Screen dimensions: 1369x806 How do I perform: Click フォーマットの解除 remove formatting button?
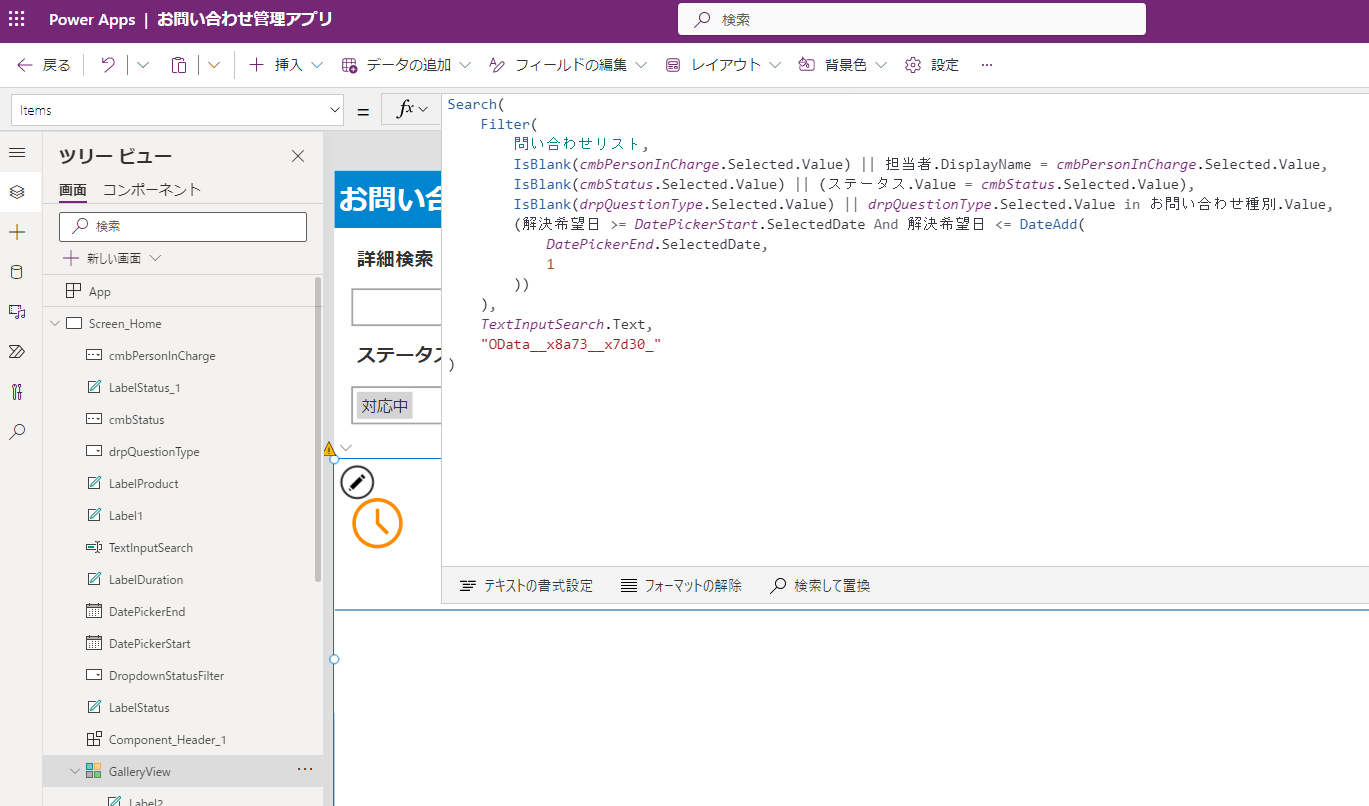point(681,586)
